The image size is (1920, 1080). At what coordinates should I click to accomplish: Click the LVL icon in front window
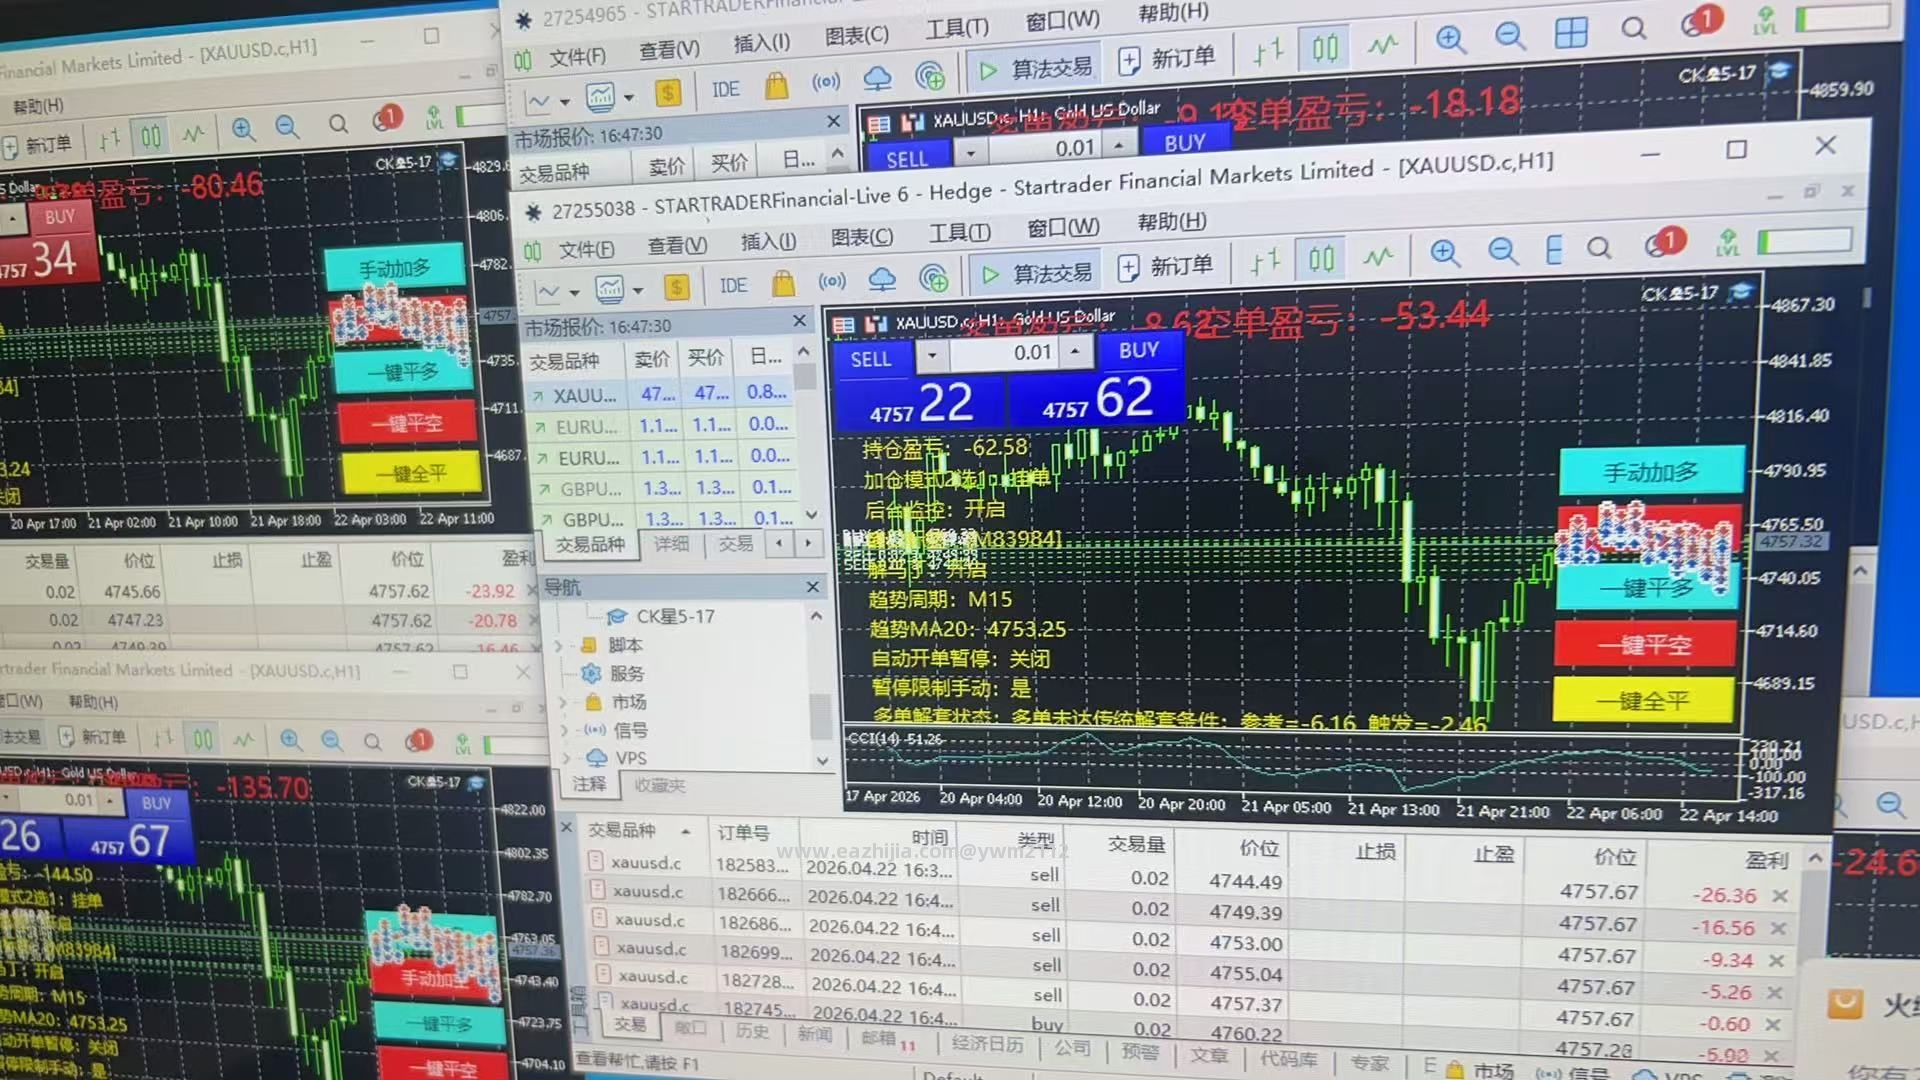(x=1728, y=243)
